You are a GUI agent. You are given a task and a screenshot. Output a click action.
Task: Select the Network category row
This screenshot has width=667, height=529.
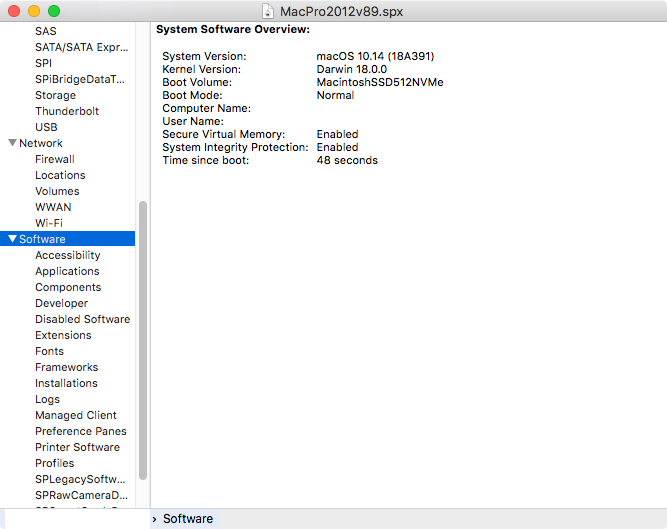(x=68, y=143)
